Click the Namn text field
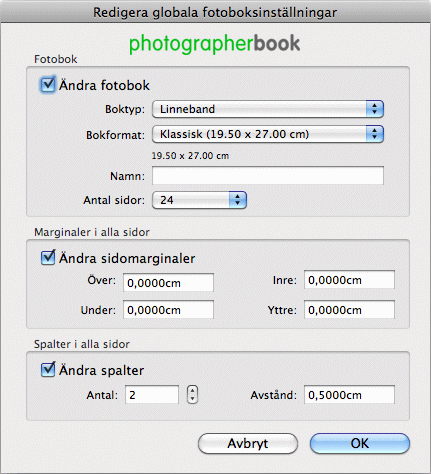This screenshot has height=474, width=431. click(268, 175)
